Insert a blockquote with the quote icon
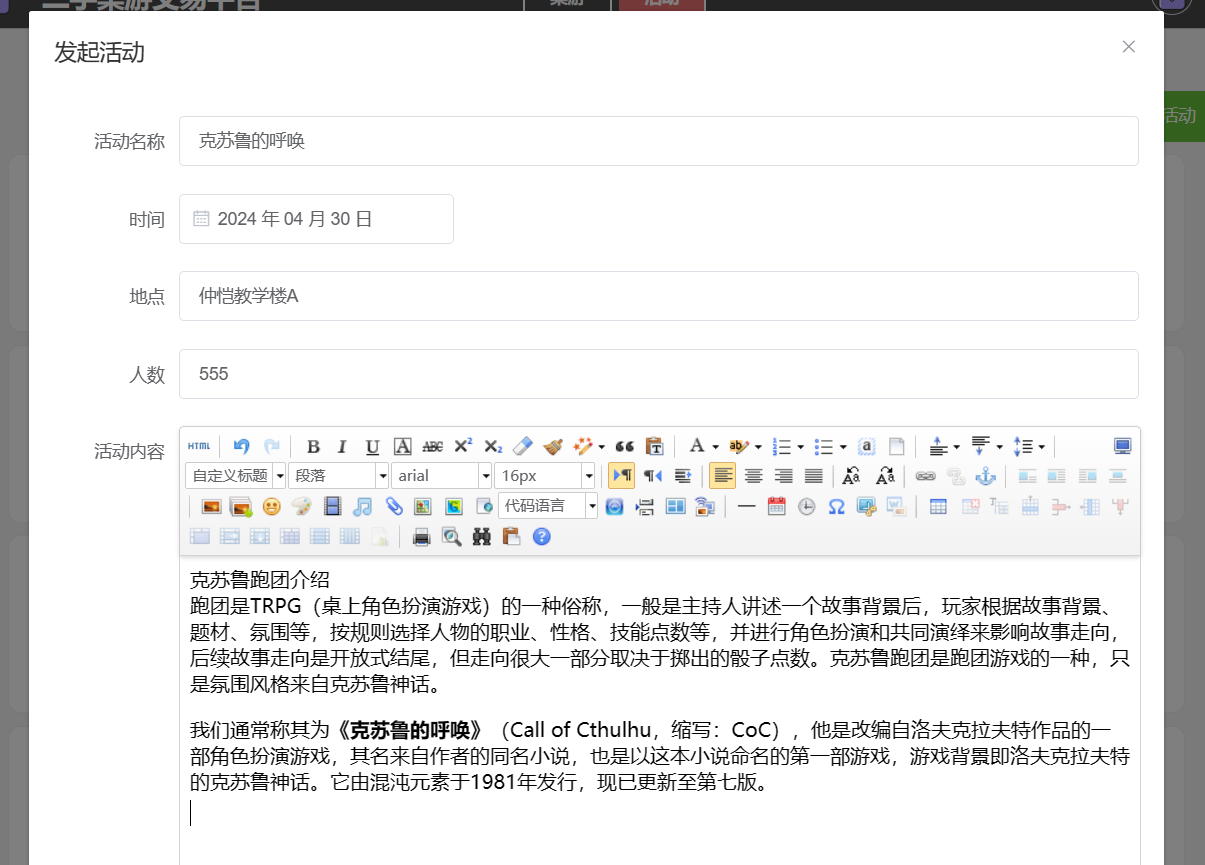The height and width of the screenshot is (865, 1205). click(x=625, y=446)
